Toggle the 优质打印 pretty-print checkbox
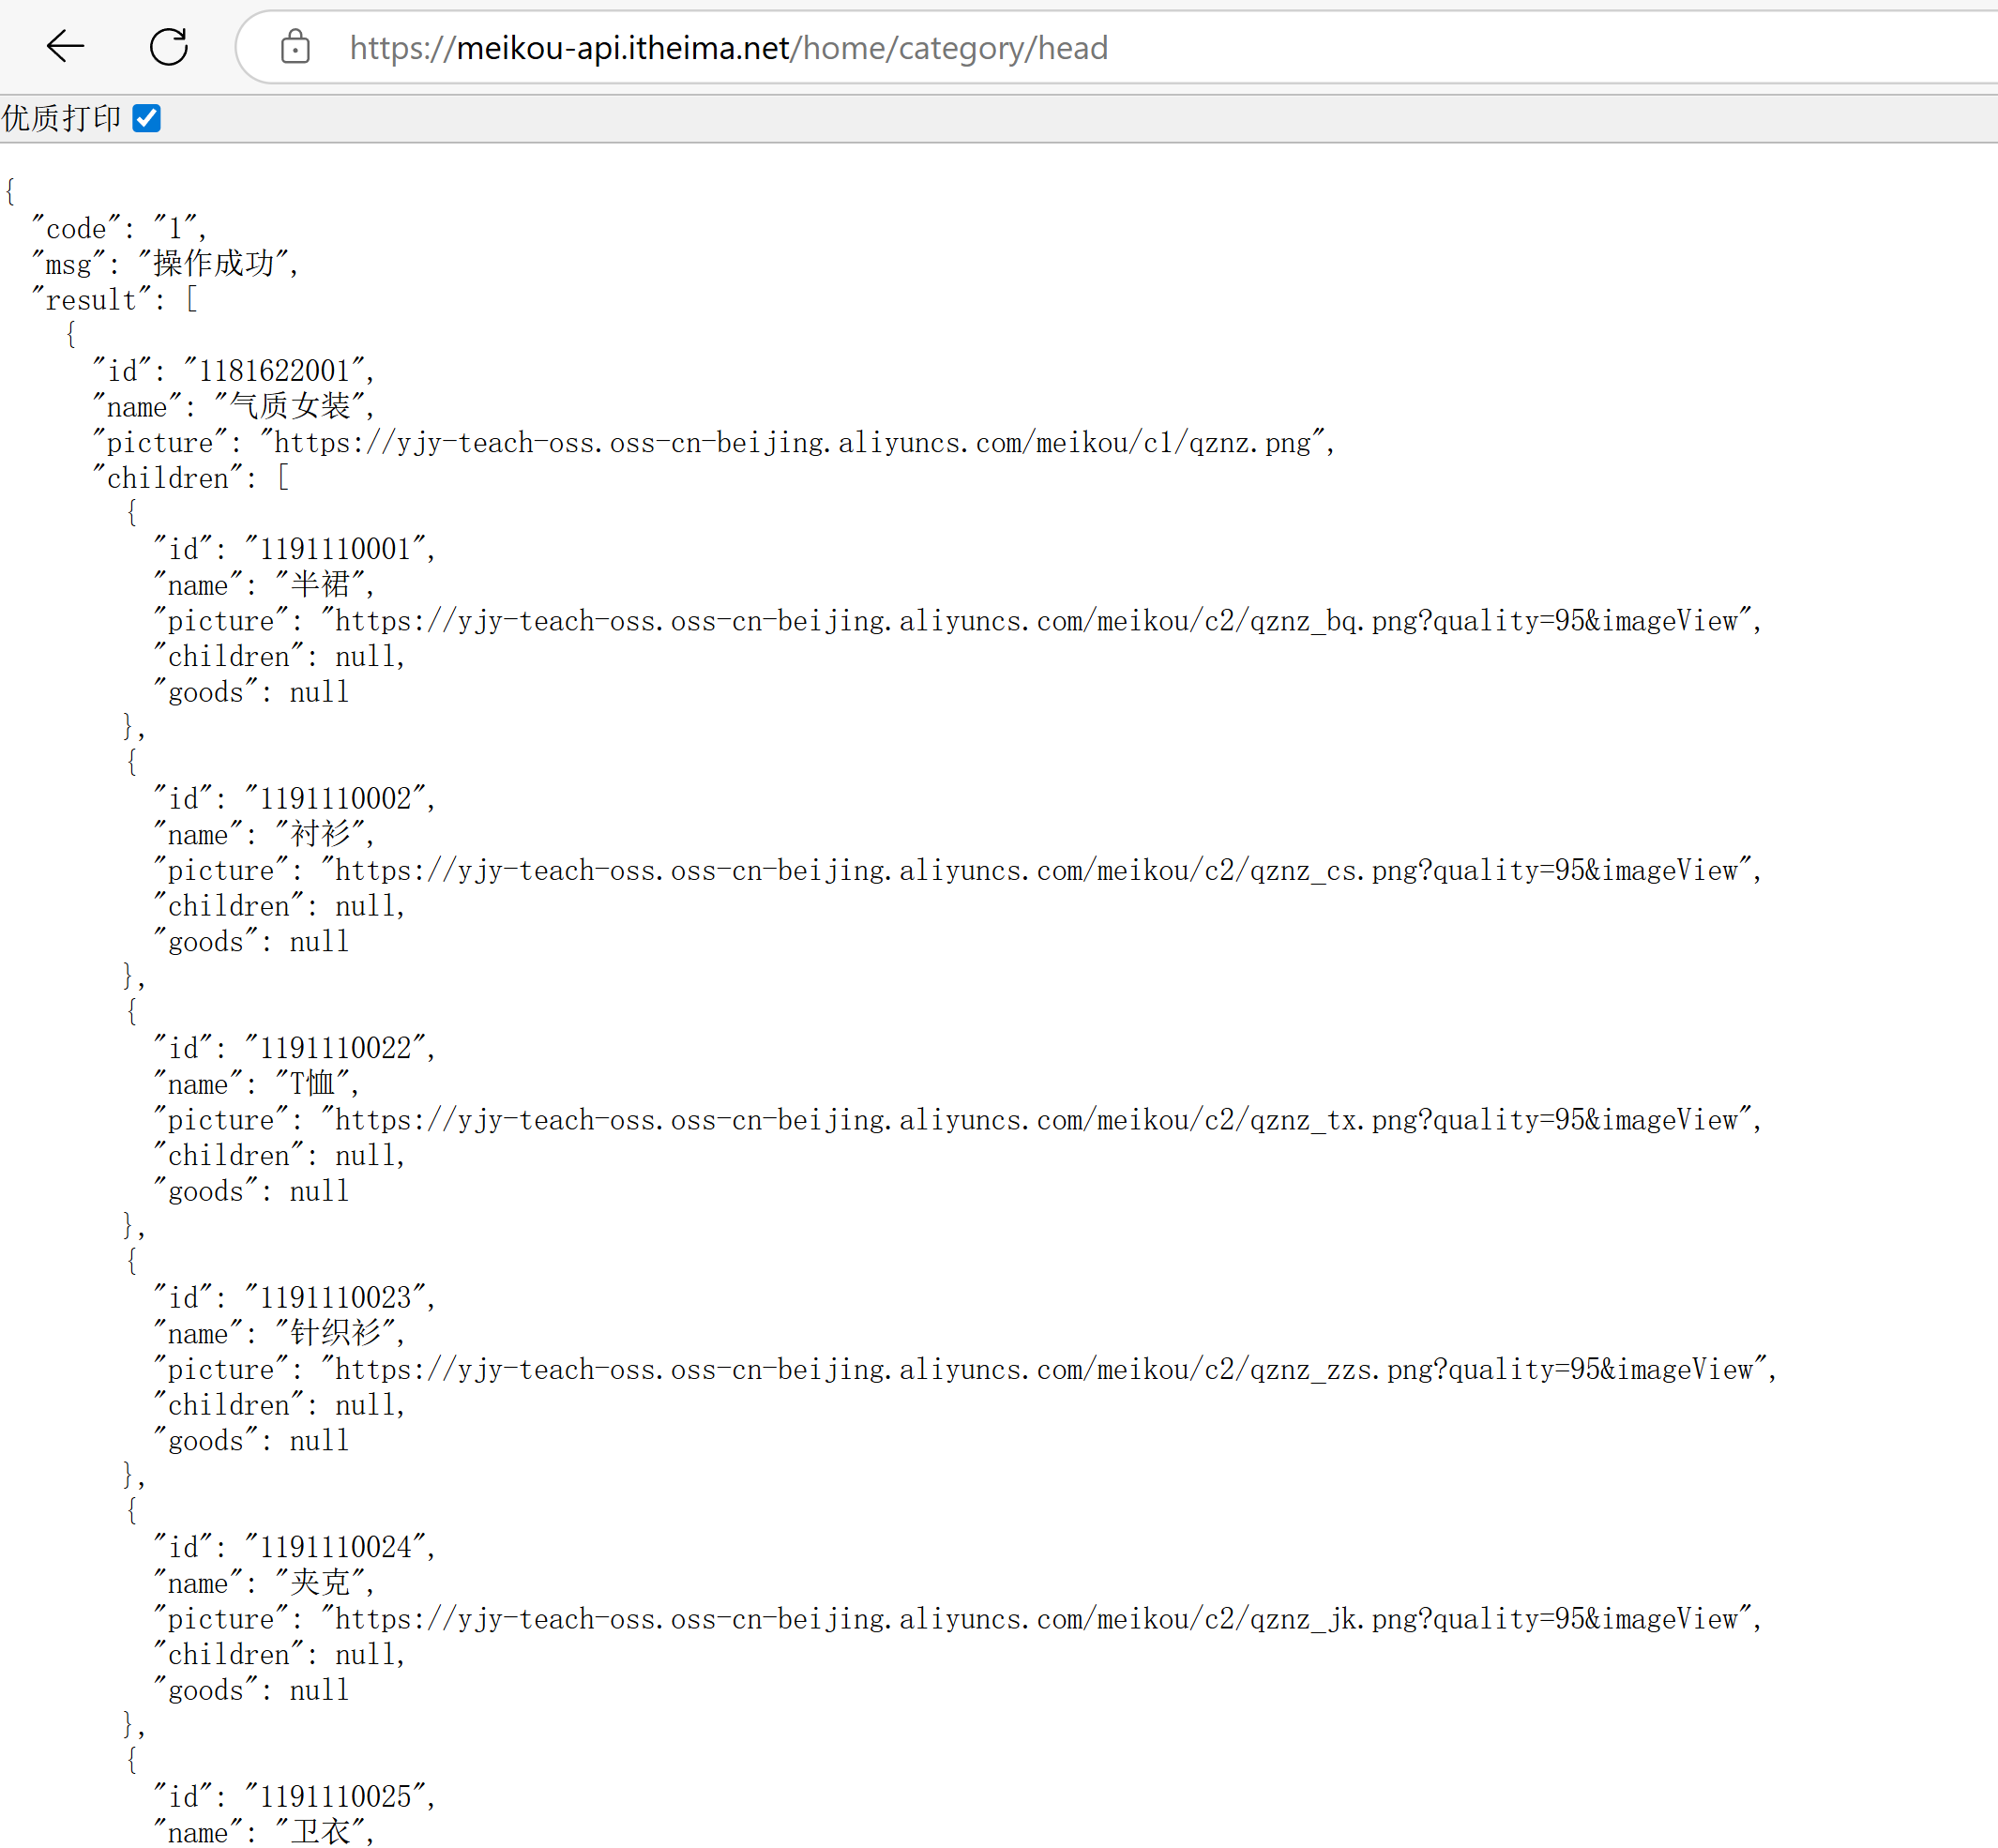 [147, 118]
